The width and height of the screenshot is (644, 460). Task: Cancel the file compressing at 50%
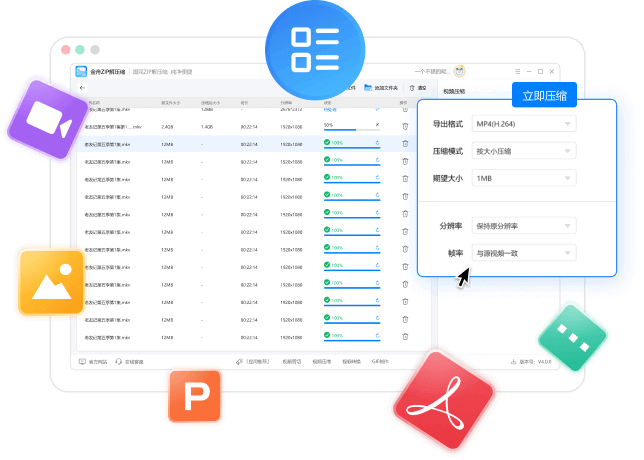(377, 125)
